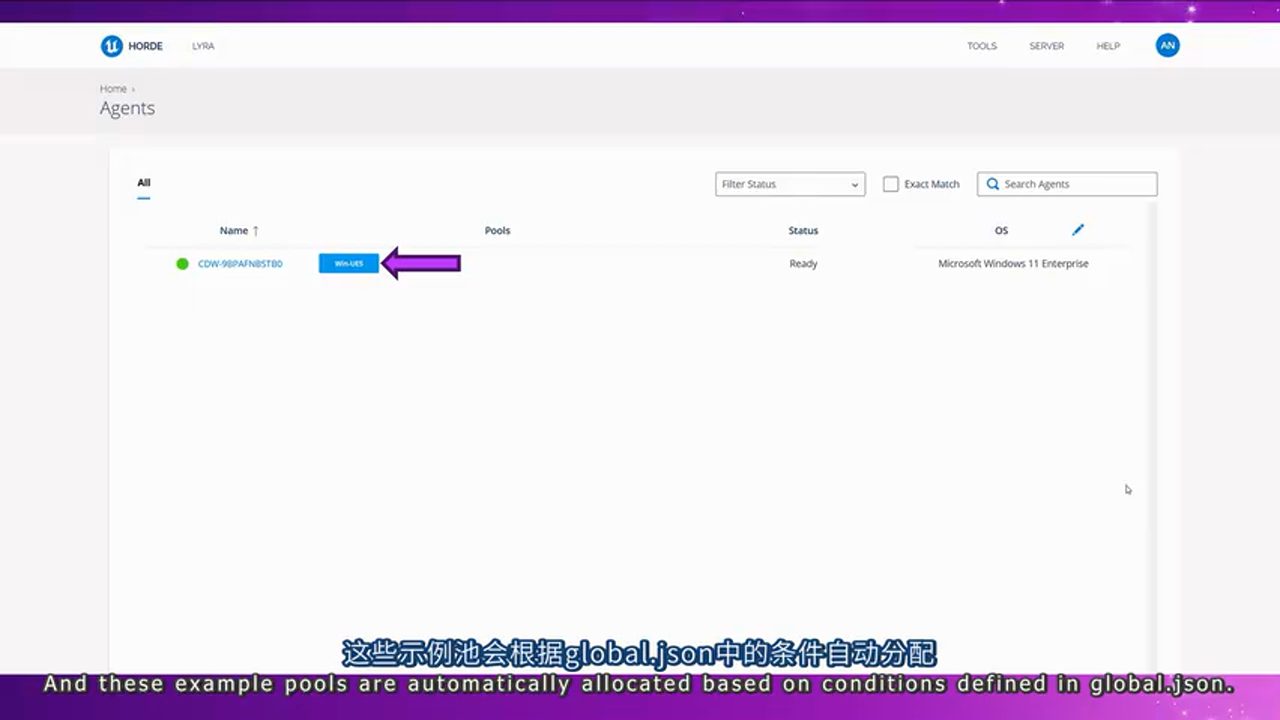
Task: Click the Home breadcrumb link
Action: pos(113,88)
